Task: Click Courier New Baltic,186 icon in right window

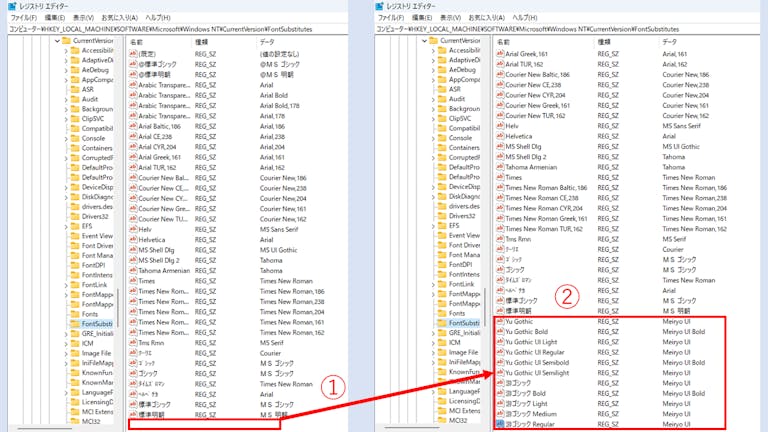Action: click(500, 74)
